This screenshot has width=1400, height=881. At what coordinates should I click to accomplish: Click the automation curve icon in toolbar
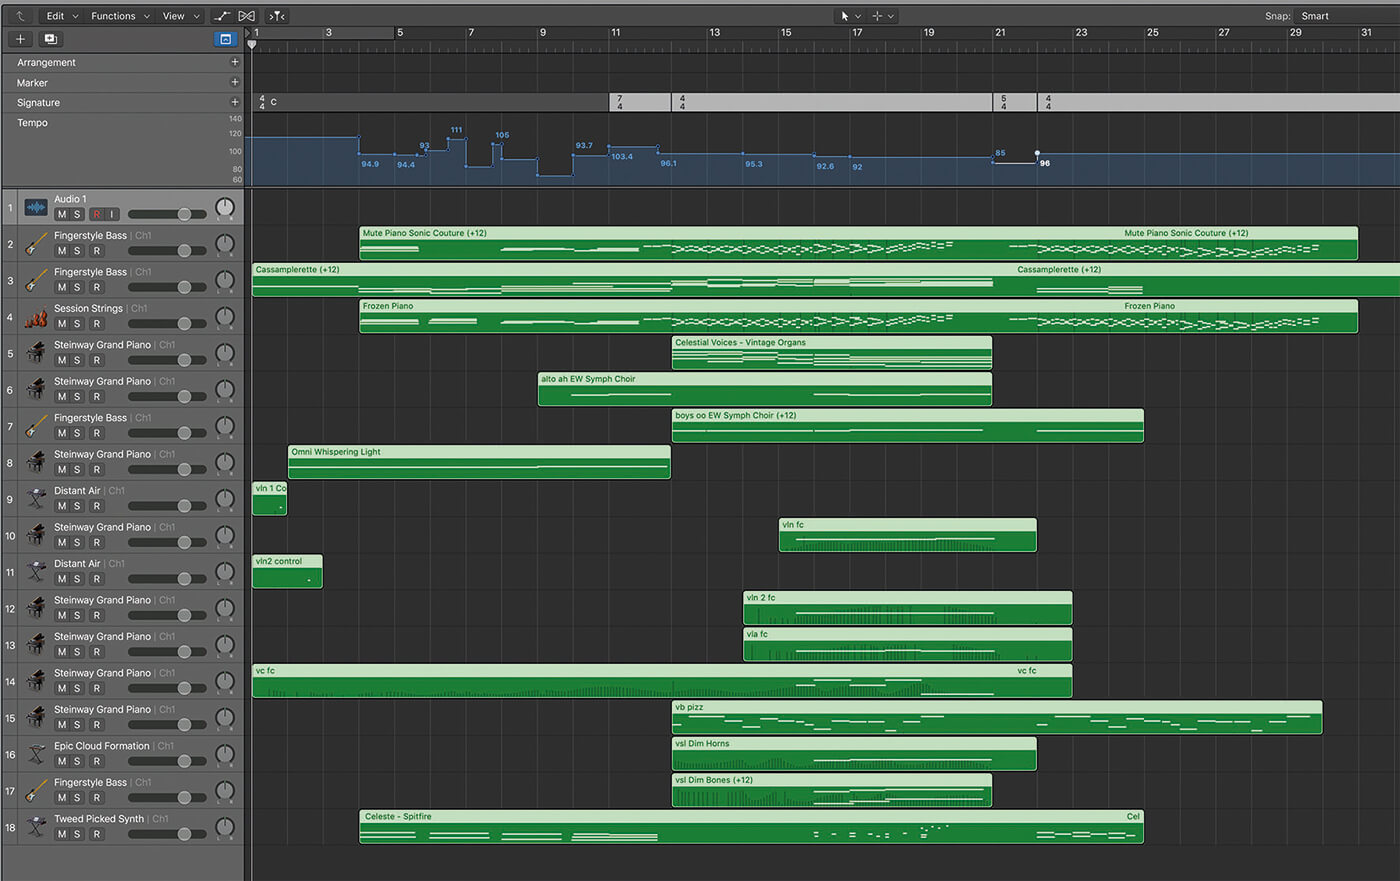pyautogui.click(x=222, y=16)
